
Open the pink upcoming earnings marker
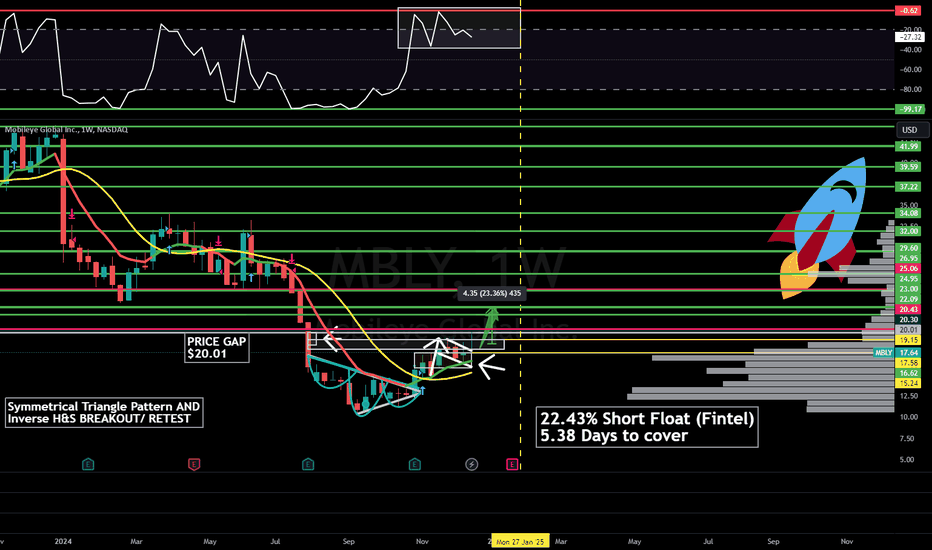512,464
